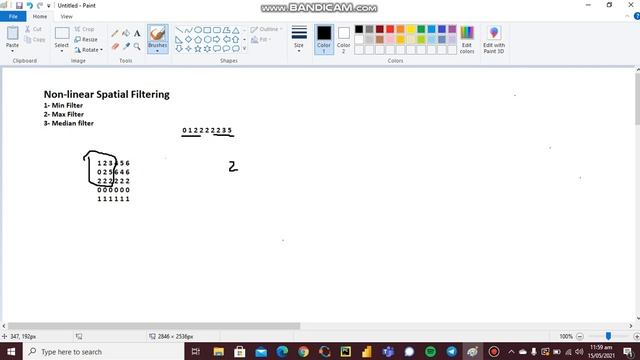Viewport: 640px width, 360px height.
Task: Open the Rotate dropdown
Action: pos(89,50)
